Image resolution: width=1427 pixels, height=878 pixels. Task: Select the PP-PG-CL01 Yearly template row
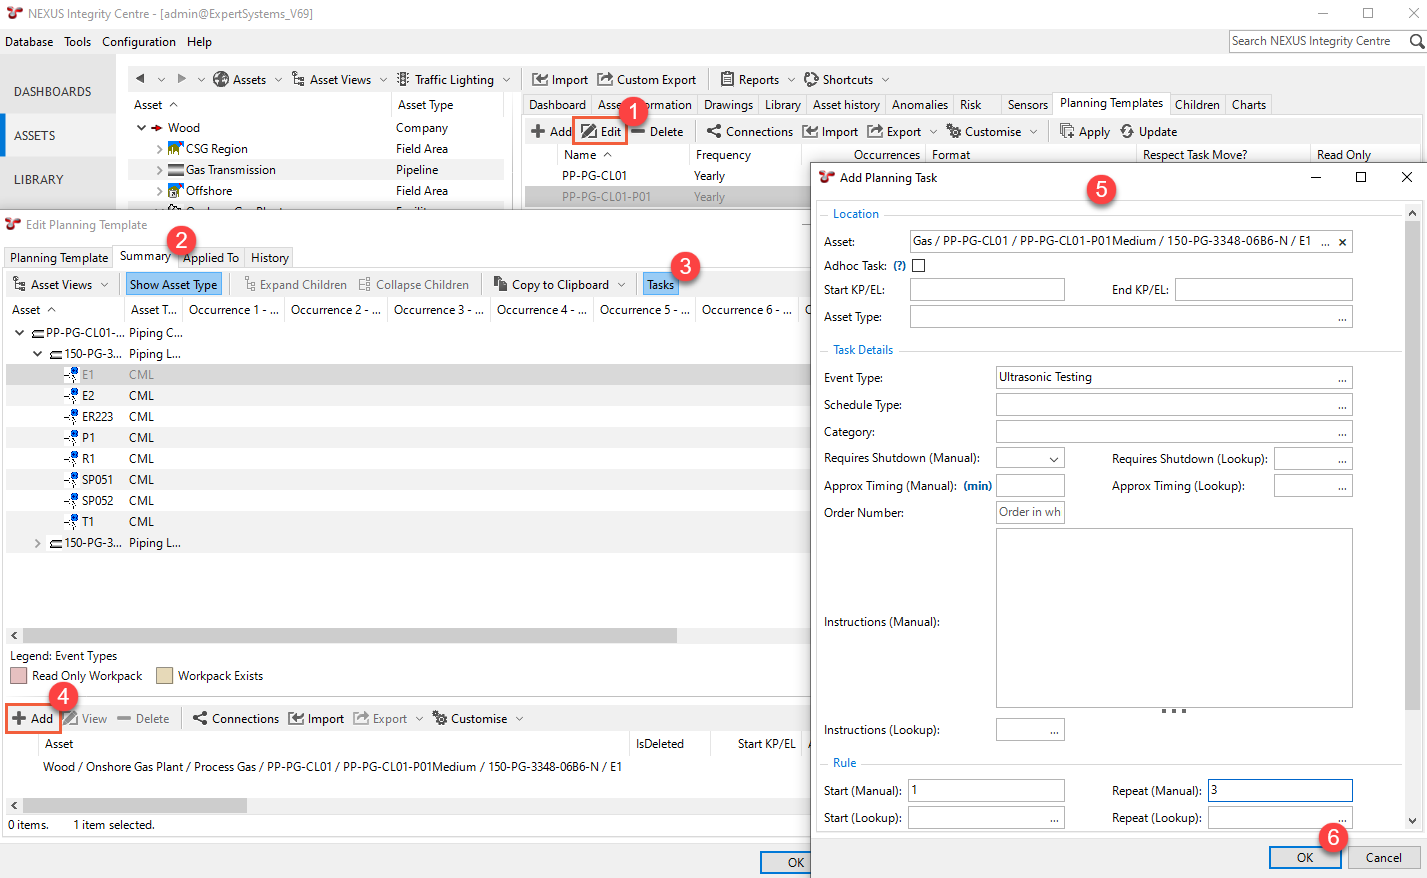click(x=668, y=175)
